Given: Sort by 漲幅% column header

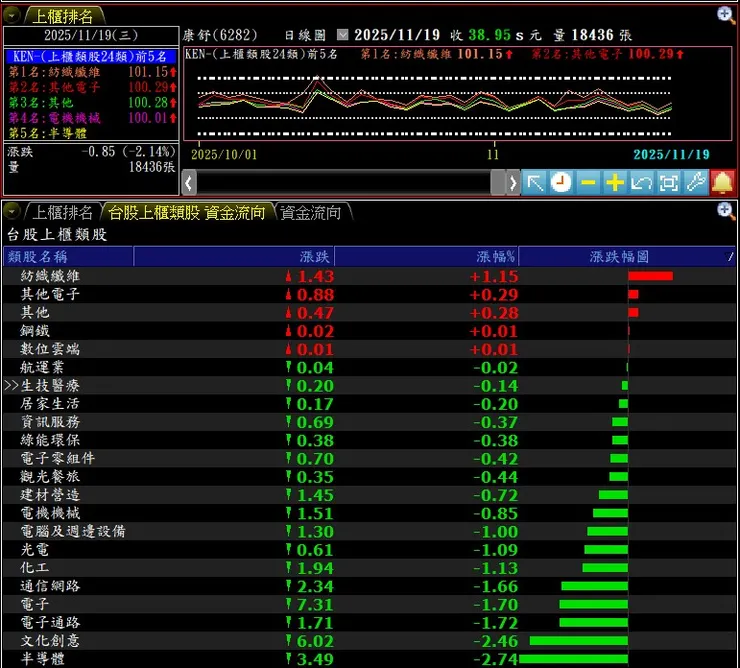Looking at the screenshot, I should 426,256.
